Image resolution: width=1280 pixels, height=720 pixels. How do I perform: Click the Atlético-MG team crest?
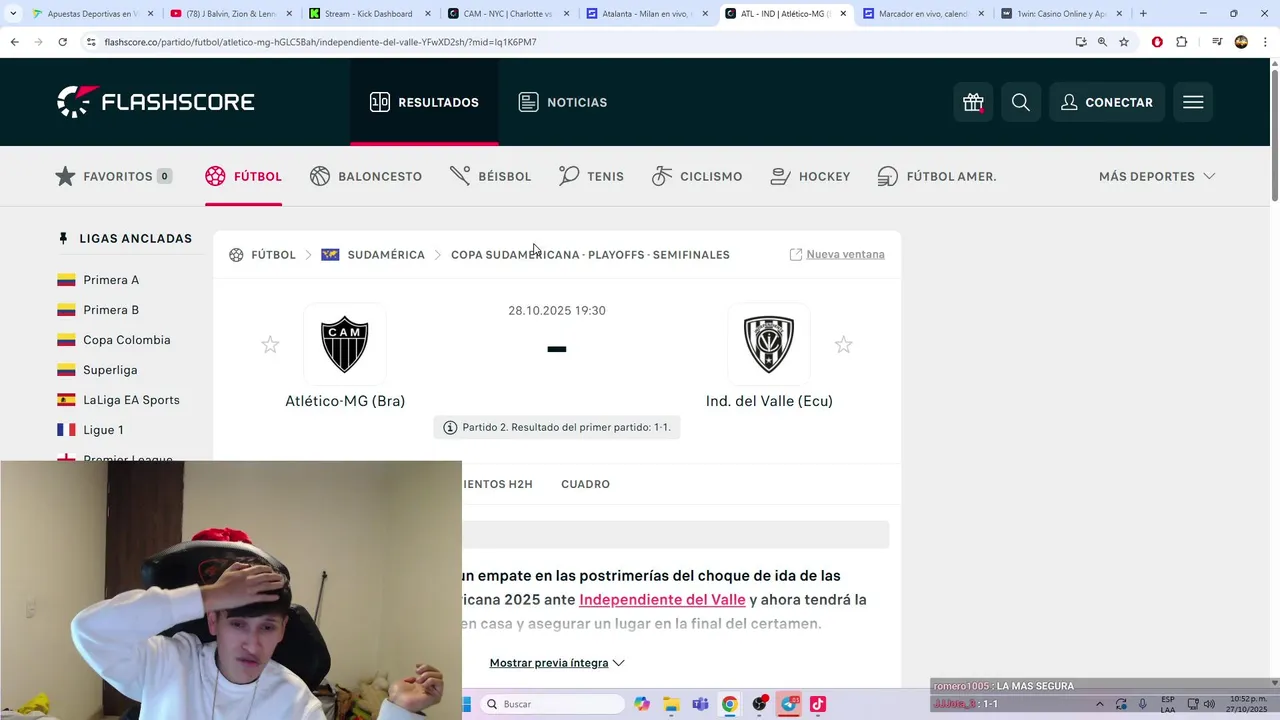(x=345, y=344)
